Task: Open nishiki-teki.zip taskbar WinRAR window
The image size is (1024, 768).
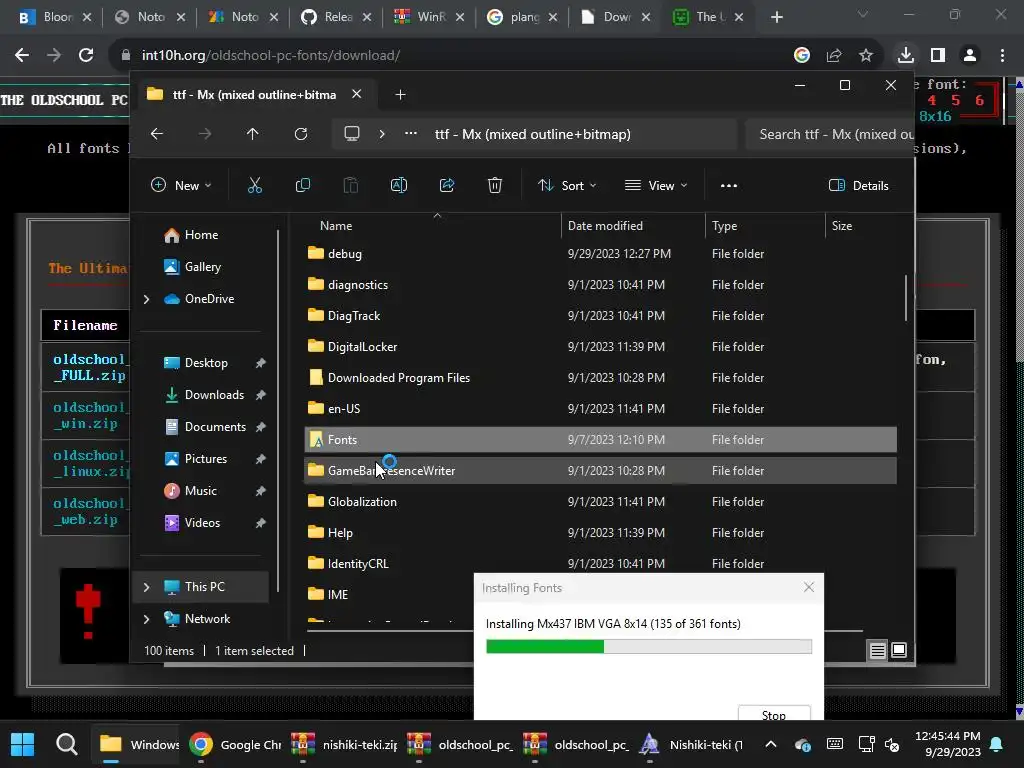Action: coord(344,744)
